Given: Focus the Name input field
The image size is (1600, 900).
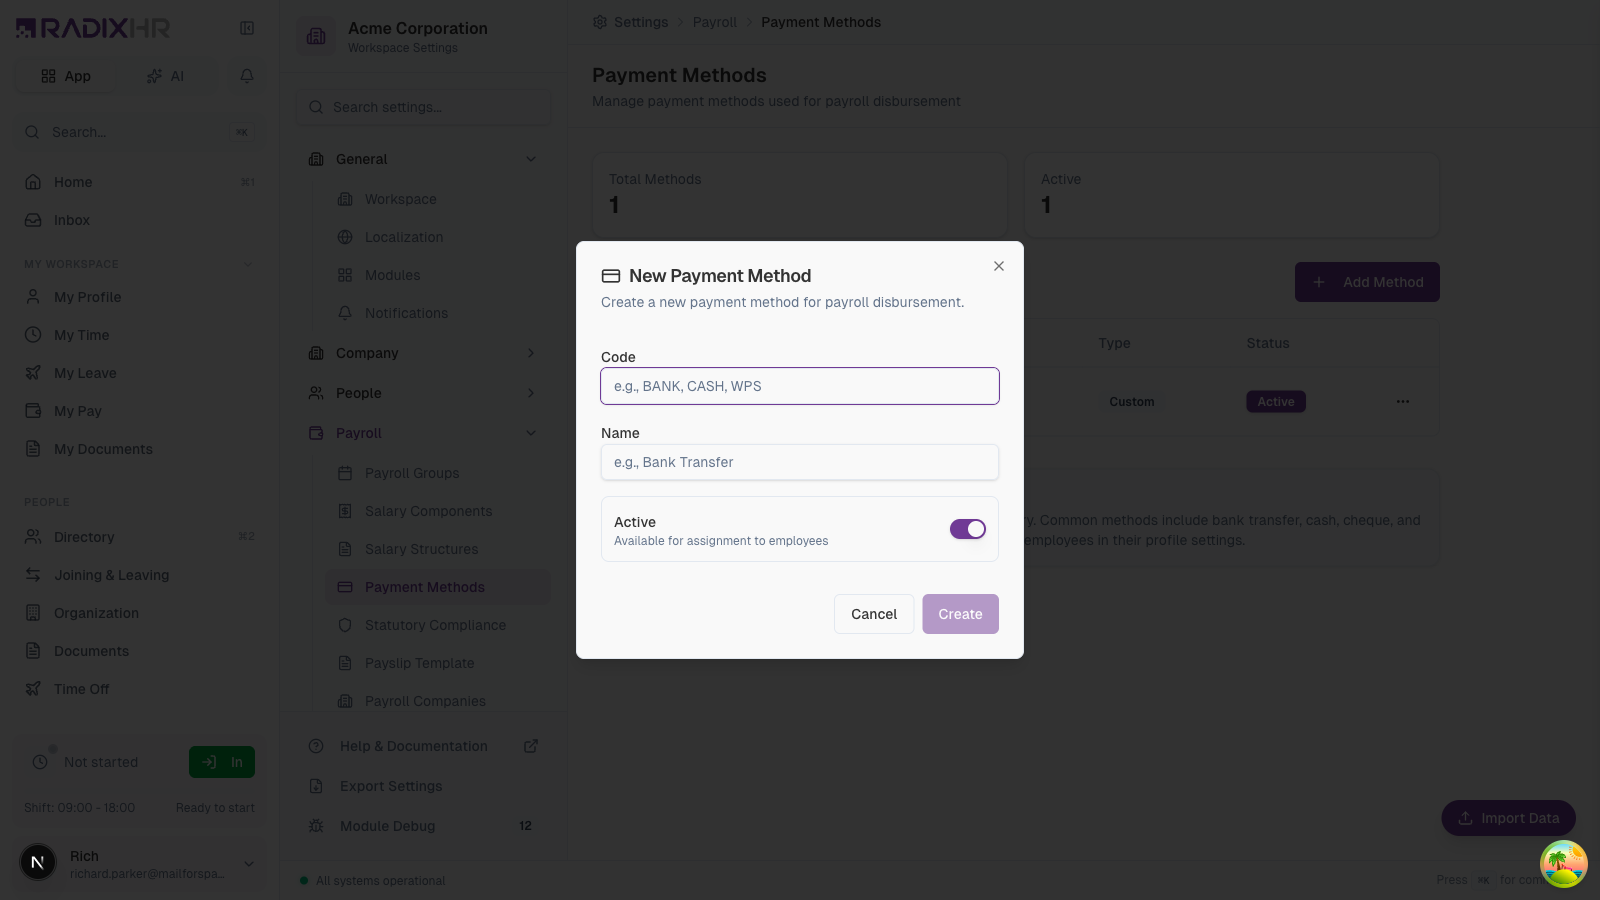Looking at the screenshot, I should coord(800,462).
